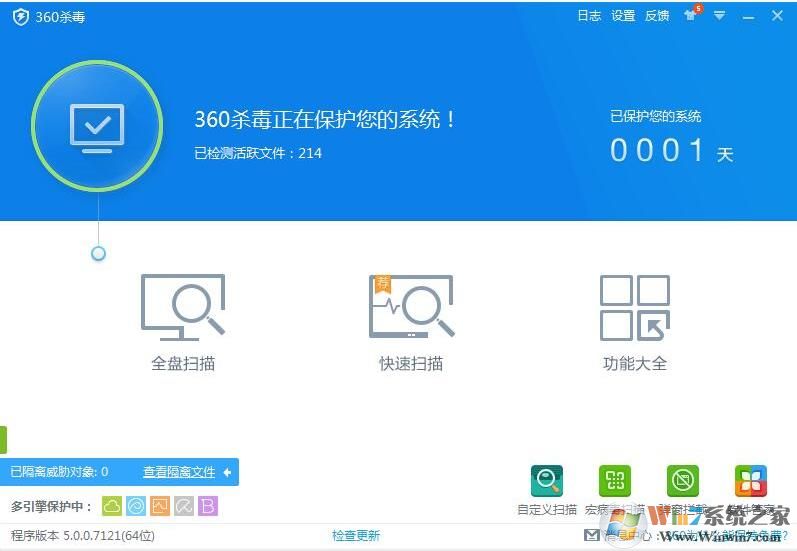Click the blue spiral engine icon
Viewport: 797px width, 551px height.
(136, 506)
